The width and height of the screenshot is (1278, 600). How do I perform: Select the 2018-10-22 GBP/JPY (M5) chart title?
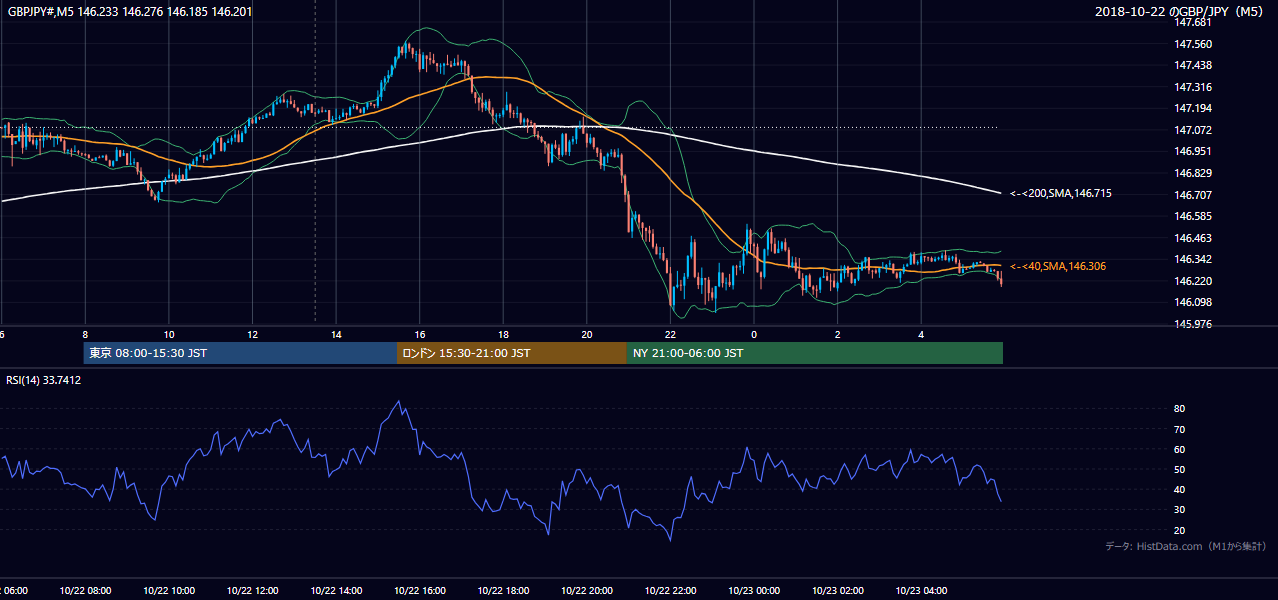[x=1181, y=11]
